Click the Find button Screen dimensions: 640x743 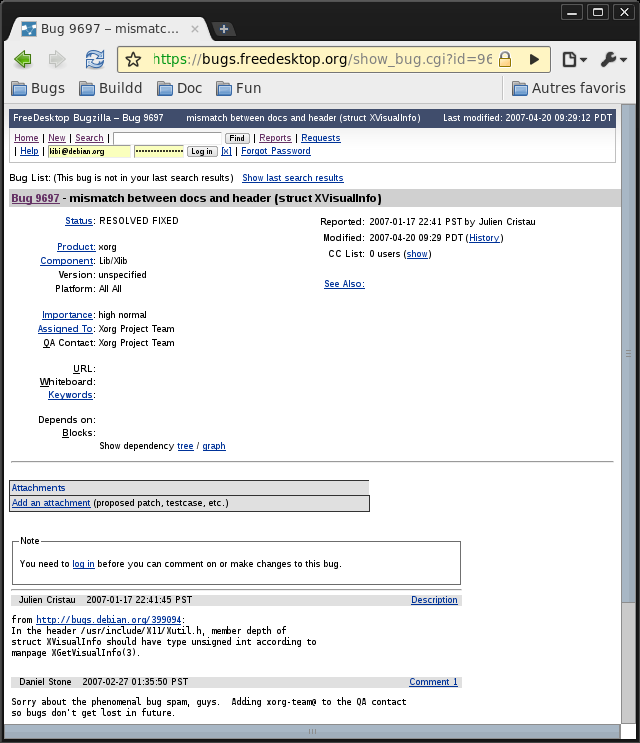click(x=237, y=138)
